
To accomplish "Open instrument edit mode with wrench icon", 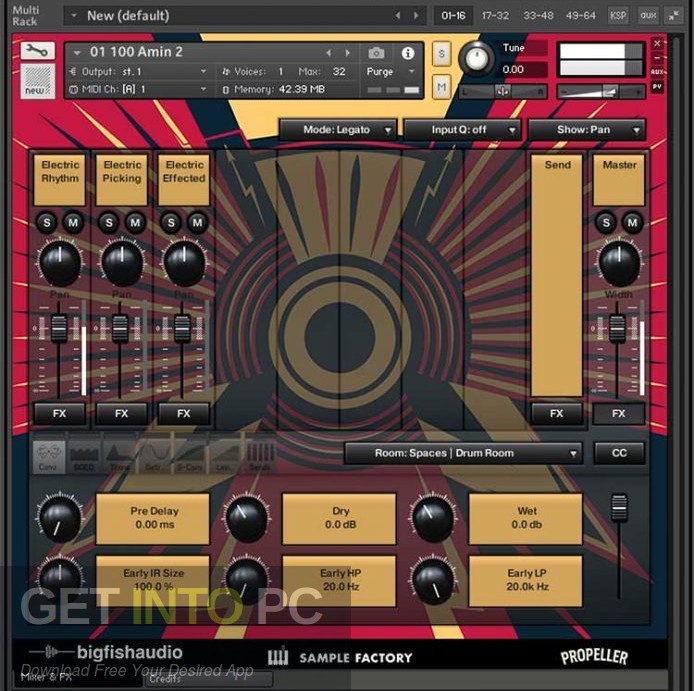I will 37,51.
